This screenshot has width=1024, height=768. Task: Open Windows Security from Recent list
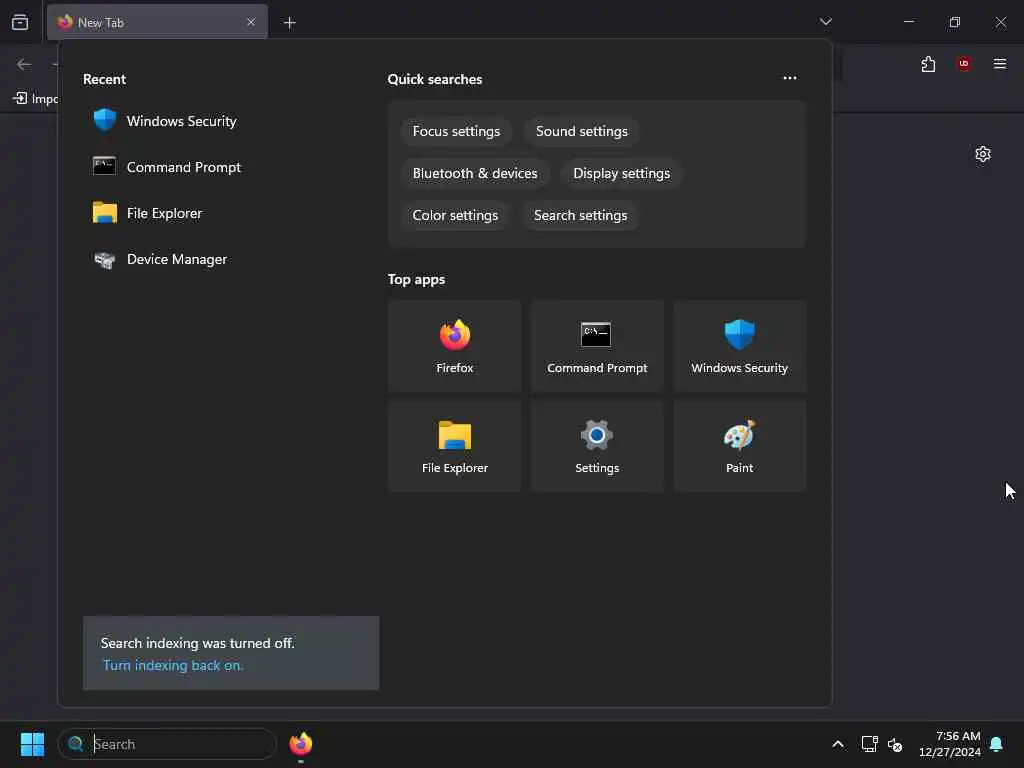[165, 121]
